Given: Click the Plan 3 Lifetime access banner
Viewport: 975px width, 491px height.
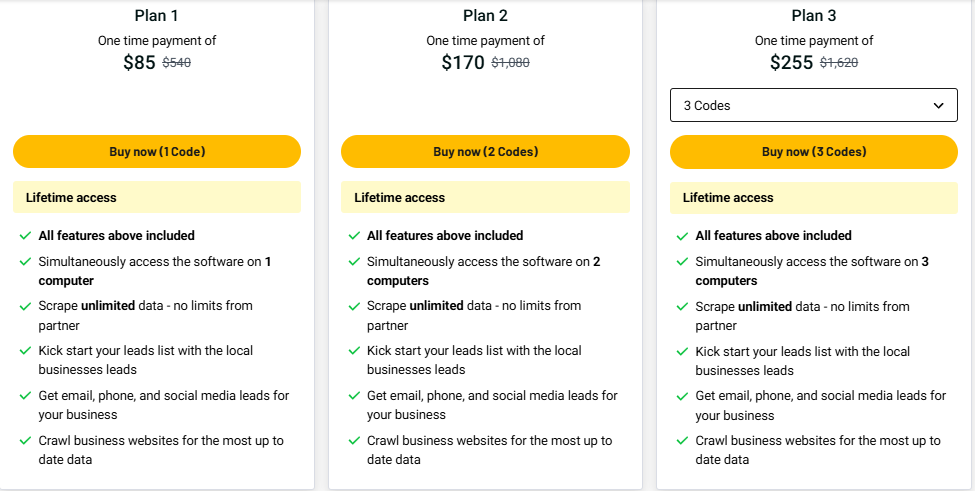Looking at the screenshot, I should pyautogui.click(x=814, y=198).
